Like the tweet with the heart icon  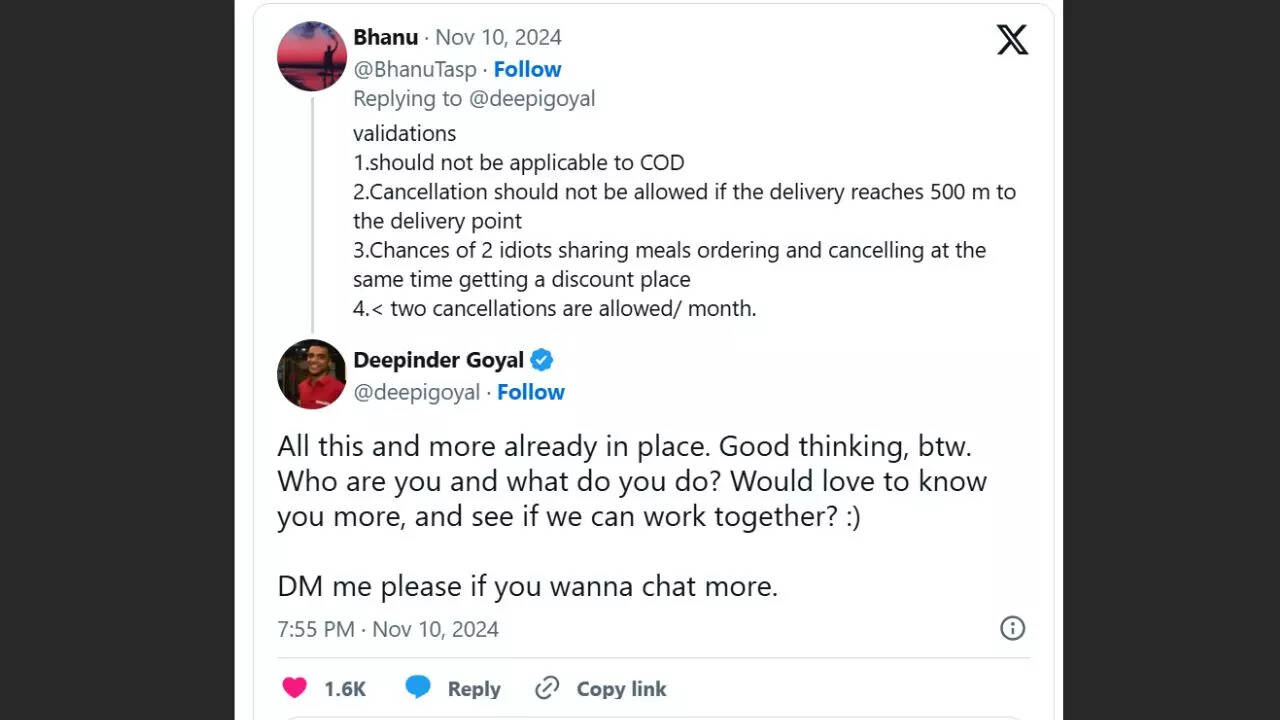(x=294, y=688)
